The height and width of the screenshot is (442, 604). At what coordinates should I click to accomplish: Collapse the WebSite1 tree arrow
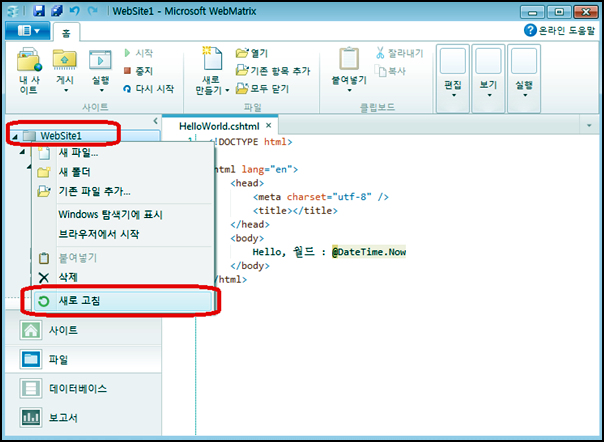[15, 136]
